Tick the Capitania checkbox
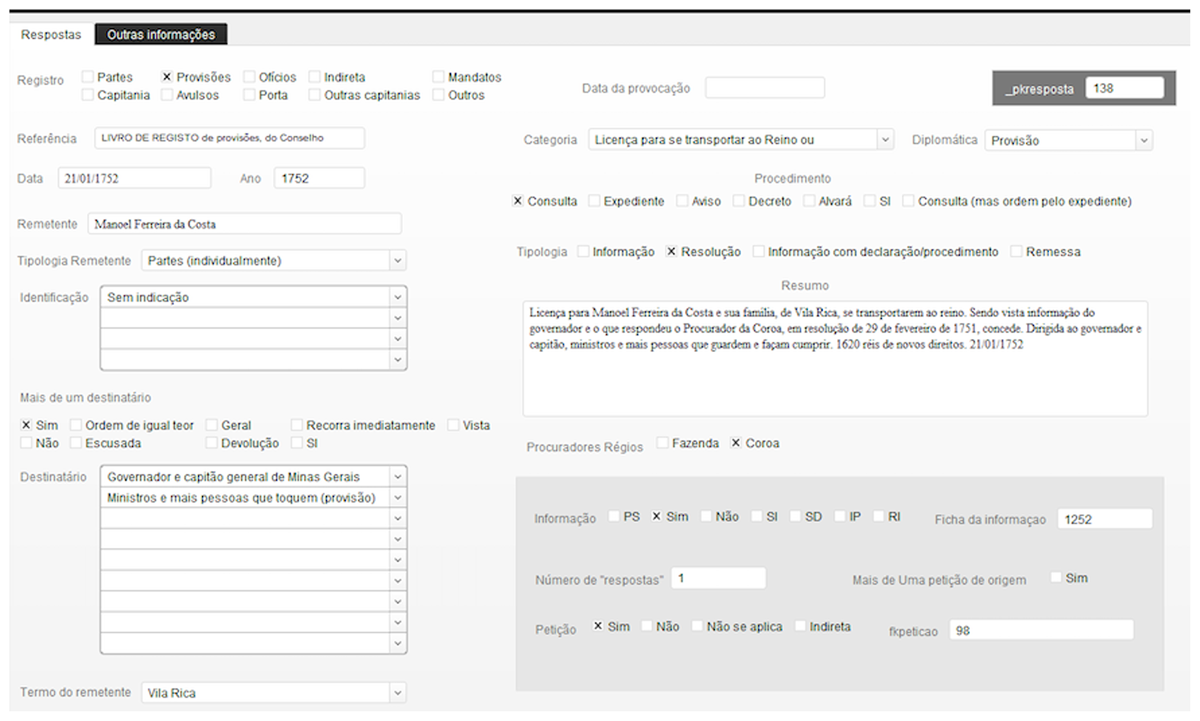1200x721 pixels. [x=88, y=95]
